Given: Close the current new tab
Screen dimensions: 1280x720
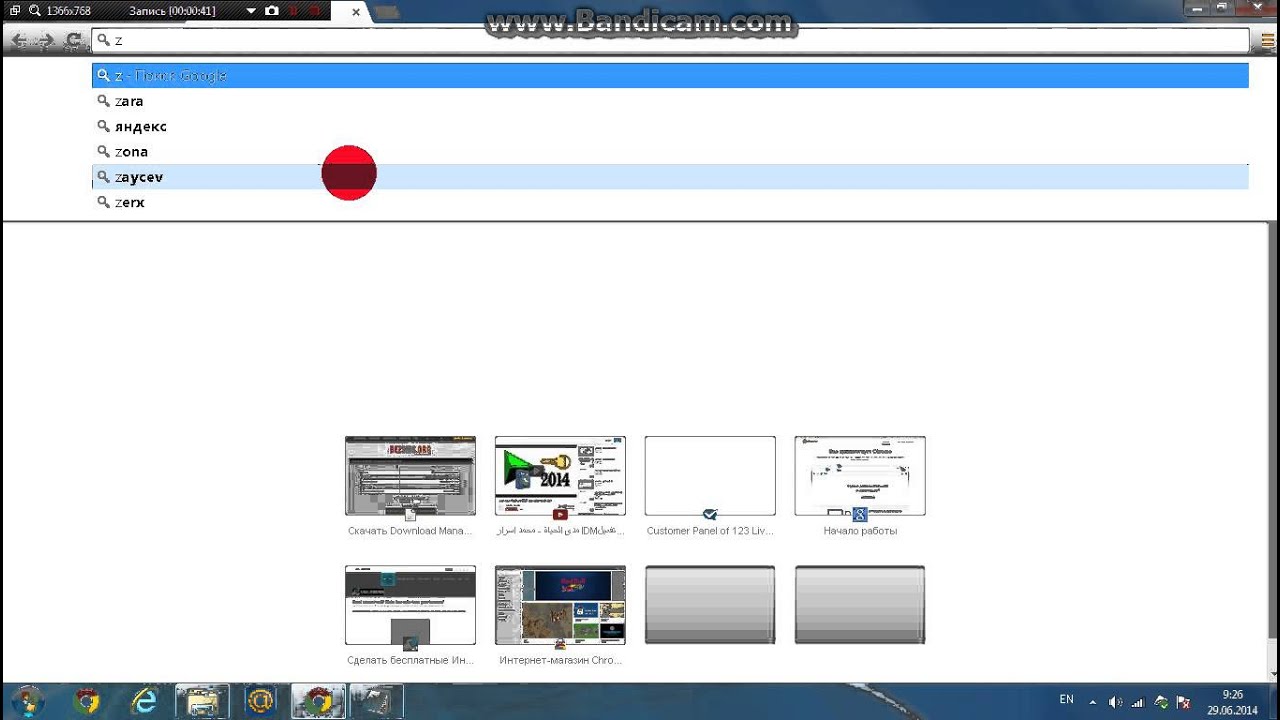Looking at the screenshot, I should tap(355, 12).
